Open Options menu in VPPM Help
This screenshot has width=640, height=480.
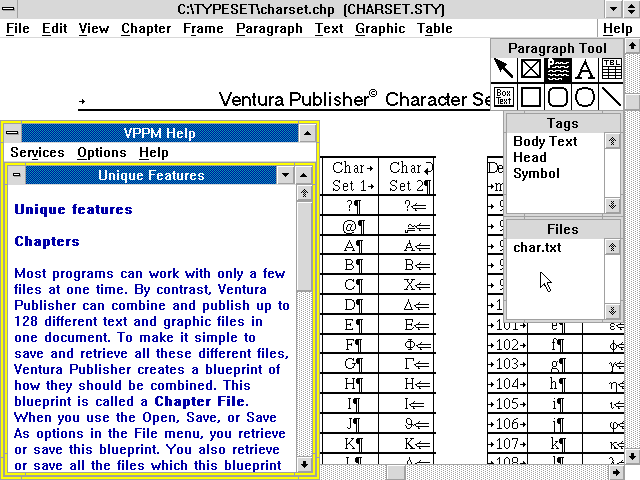[x=102, y=152]
